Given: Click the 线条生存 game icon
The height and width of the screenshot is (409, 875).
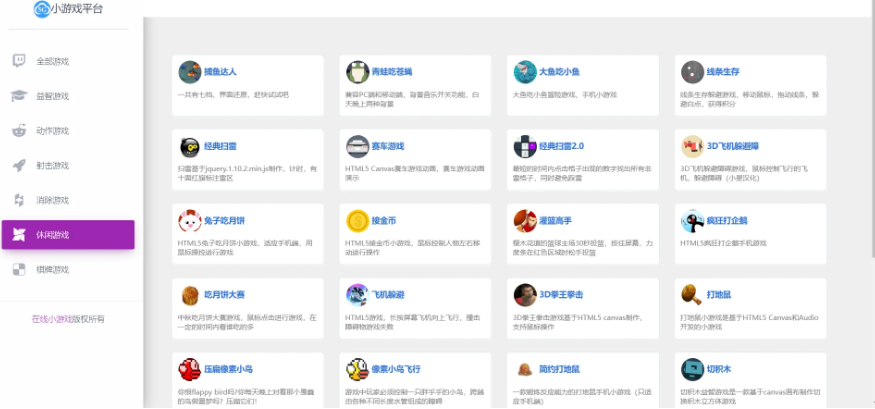Looking at the screenshot, I should pyautogui.click(x=692, y=72).
